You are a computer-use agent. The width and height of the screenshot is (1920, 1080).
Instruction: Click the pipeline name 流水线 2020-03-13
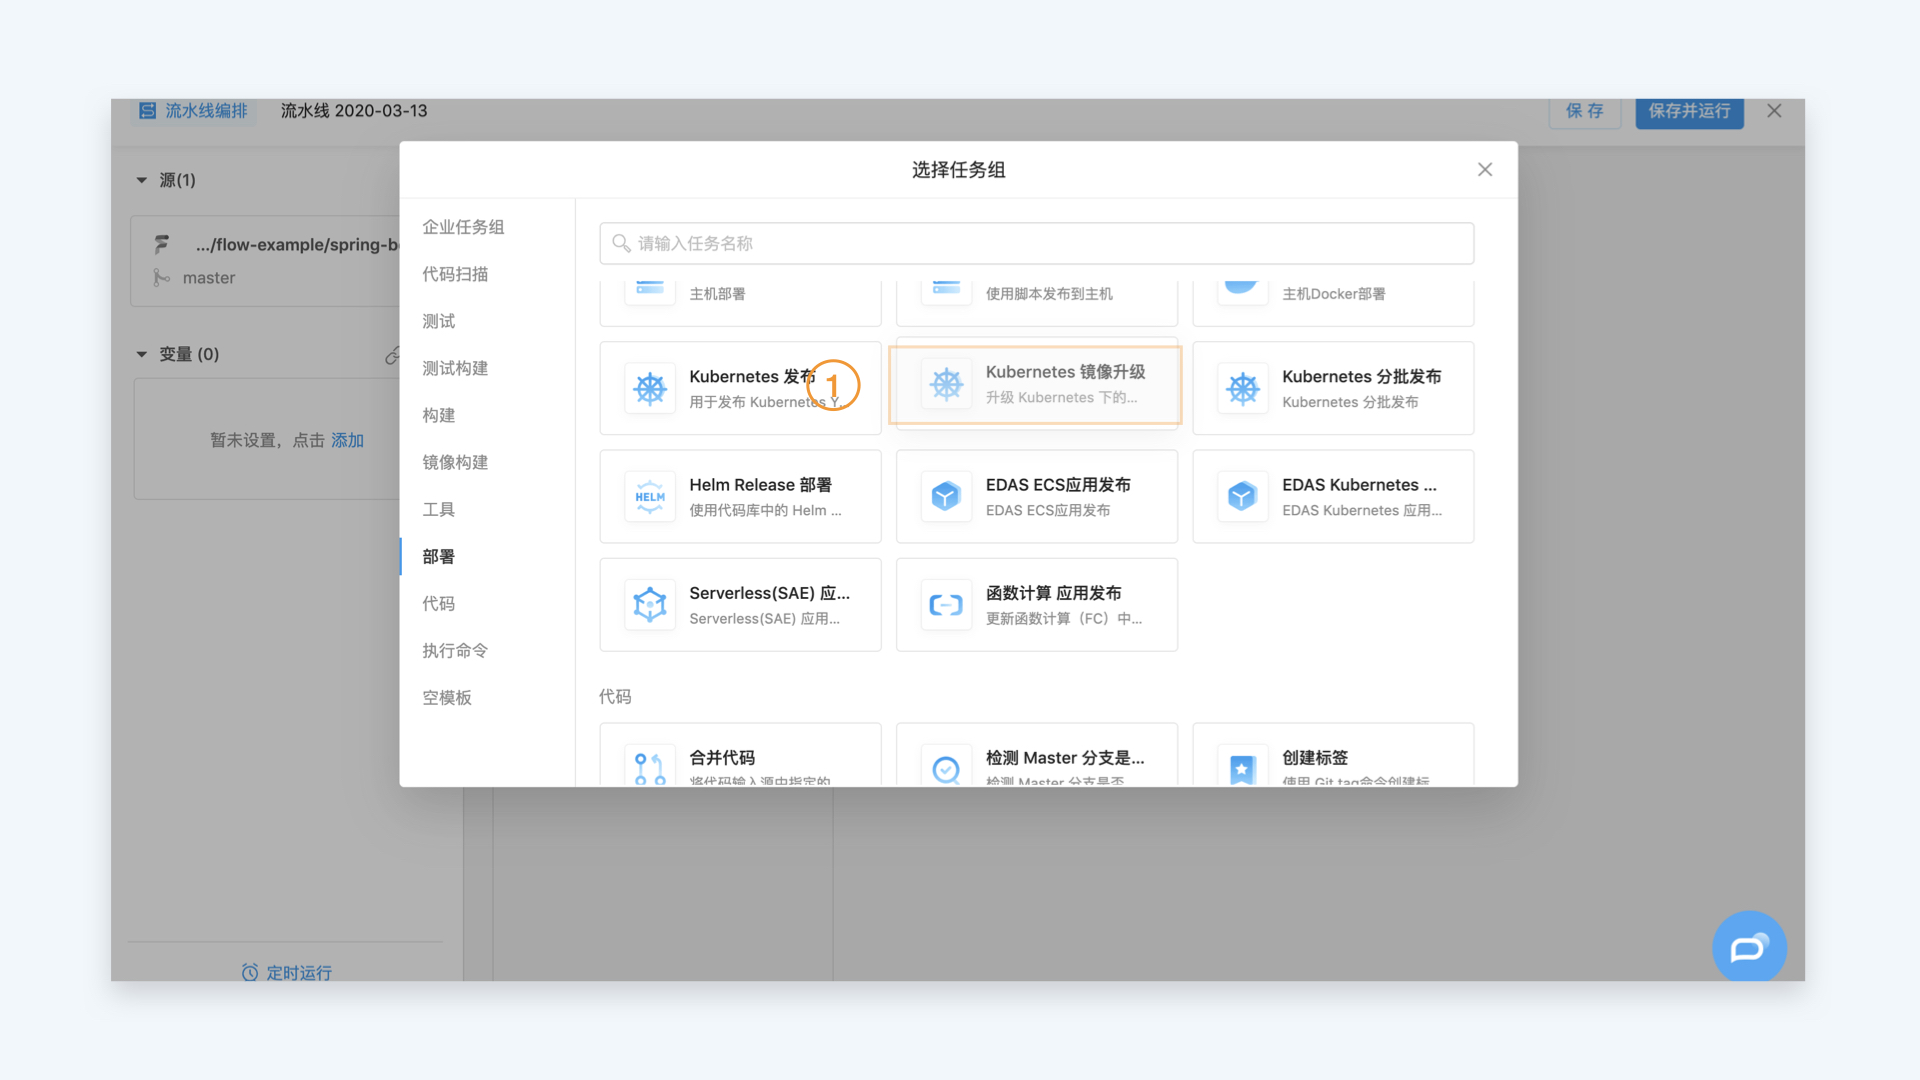(x=354, y=111)
